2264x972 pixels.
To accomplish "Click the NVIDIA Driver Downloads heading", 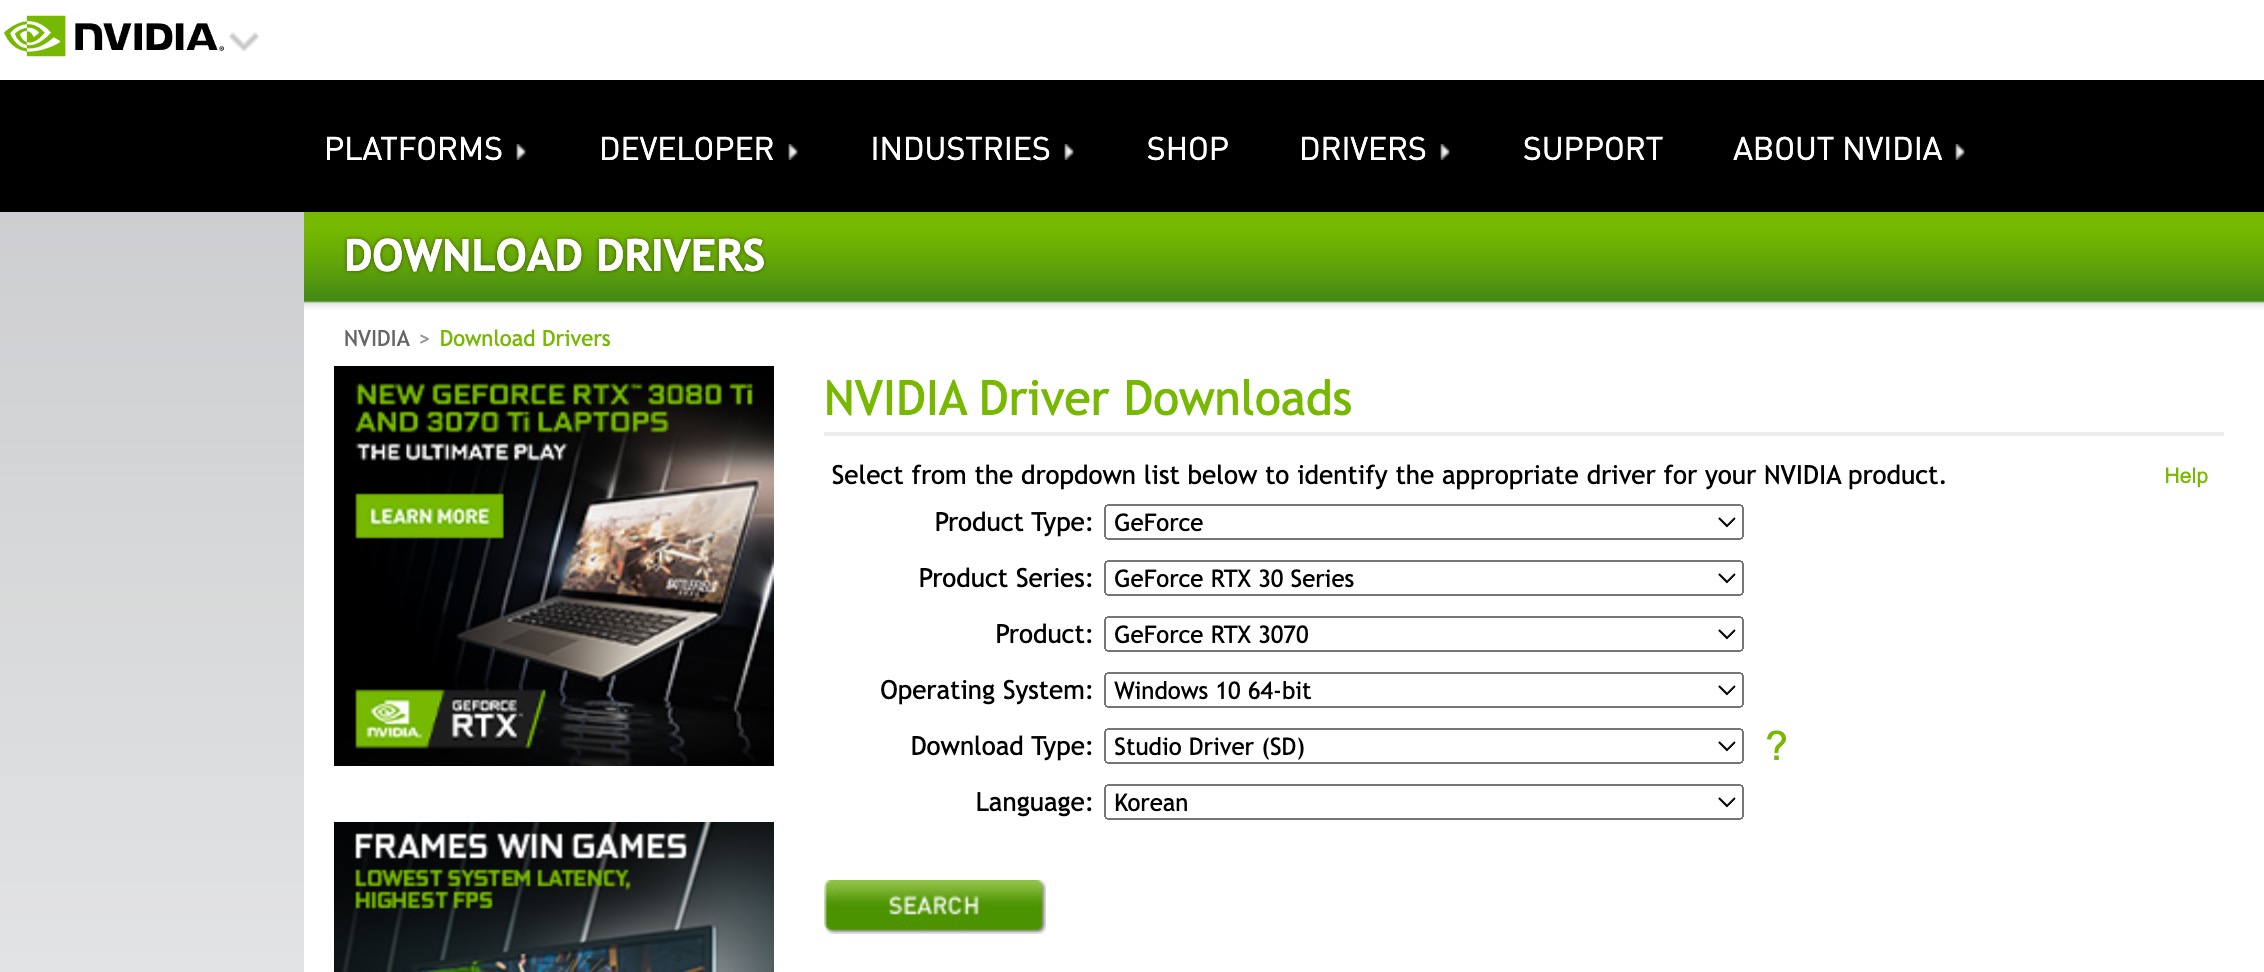I will point(1087,398).
